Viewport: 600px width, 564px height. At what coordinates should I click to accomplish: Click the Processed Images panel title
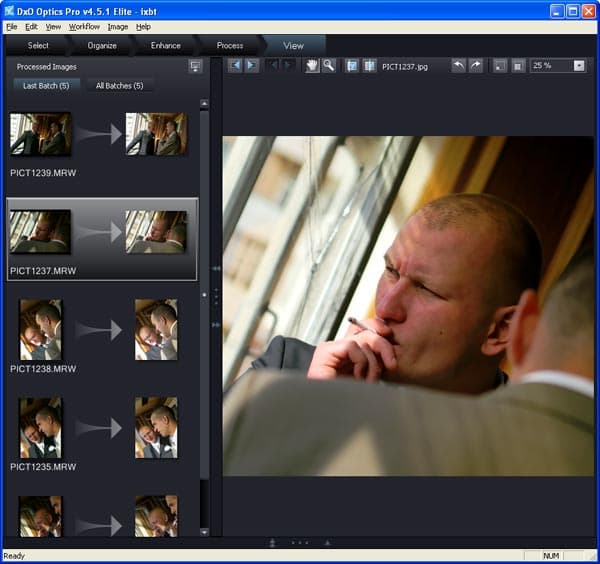47,67
